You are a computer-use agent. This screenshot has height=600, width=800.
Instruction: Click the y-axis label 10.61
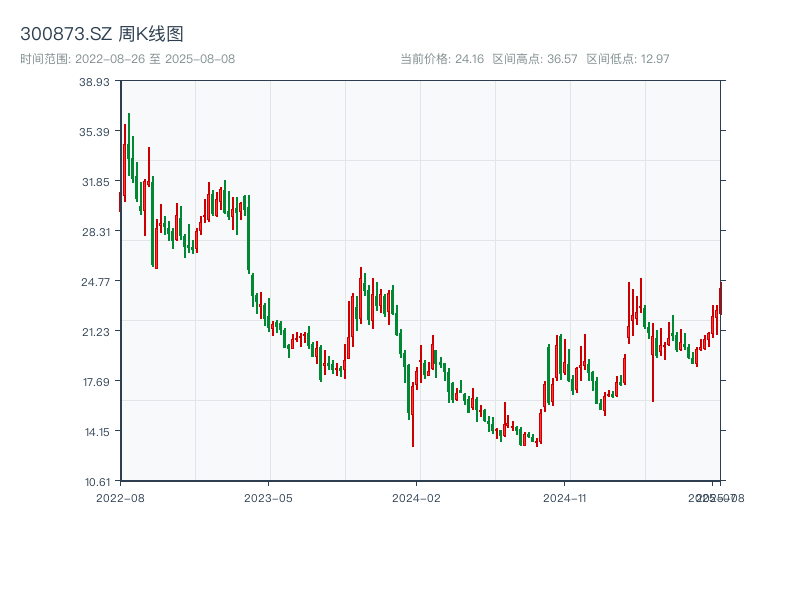click(97, 482)
